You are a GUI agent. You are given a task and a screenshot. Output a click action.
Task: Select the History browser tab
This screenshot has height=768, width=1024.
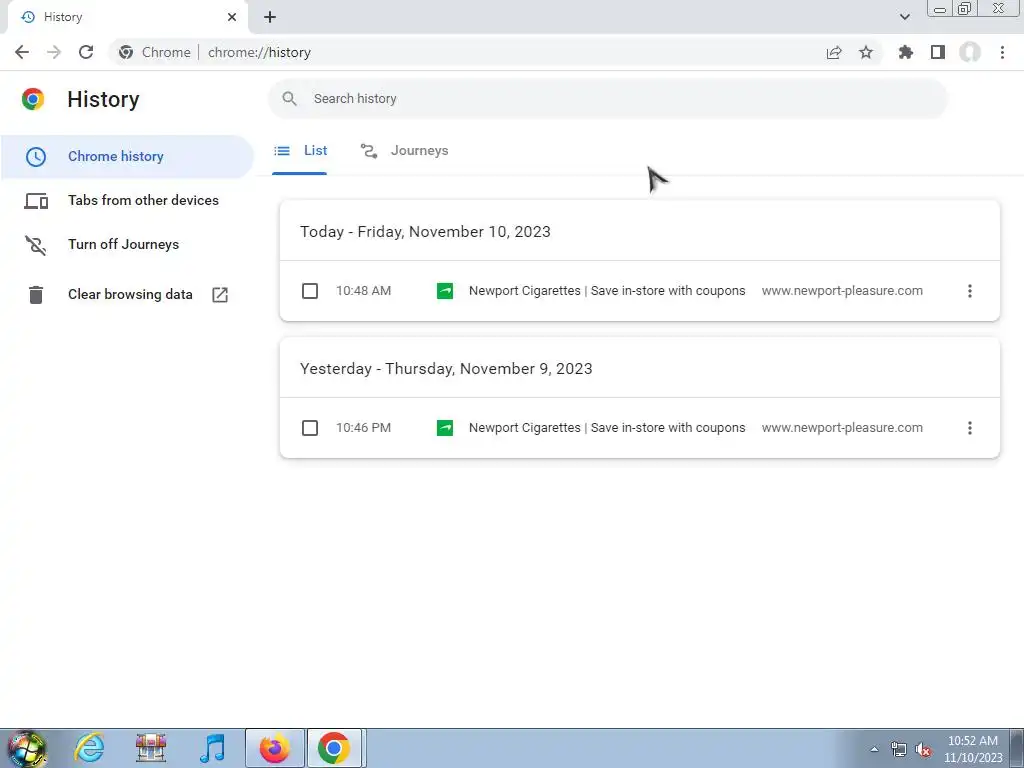pos(127,17)
